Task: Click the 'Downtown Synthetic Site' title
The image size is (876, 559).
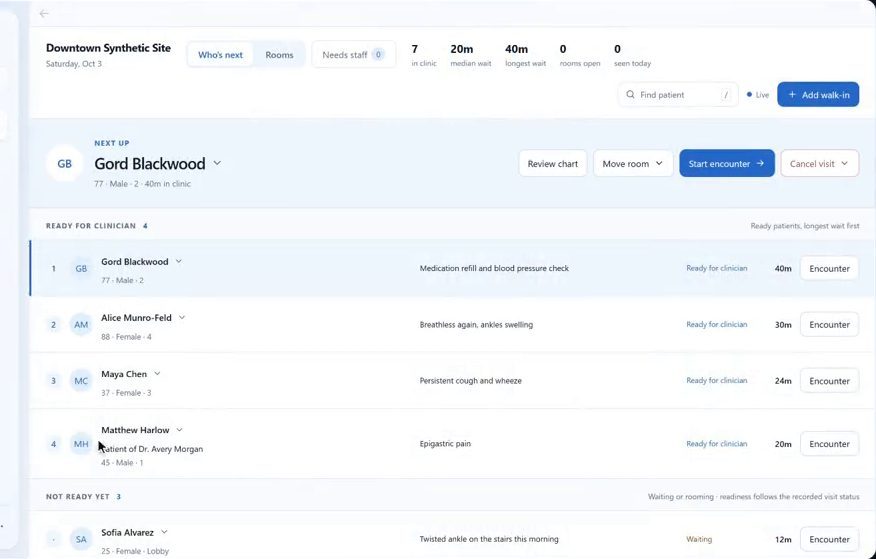Action: pyautogui.click(x=108, y=48)
